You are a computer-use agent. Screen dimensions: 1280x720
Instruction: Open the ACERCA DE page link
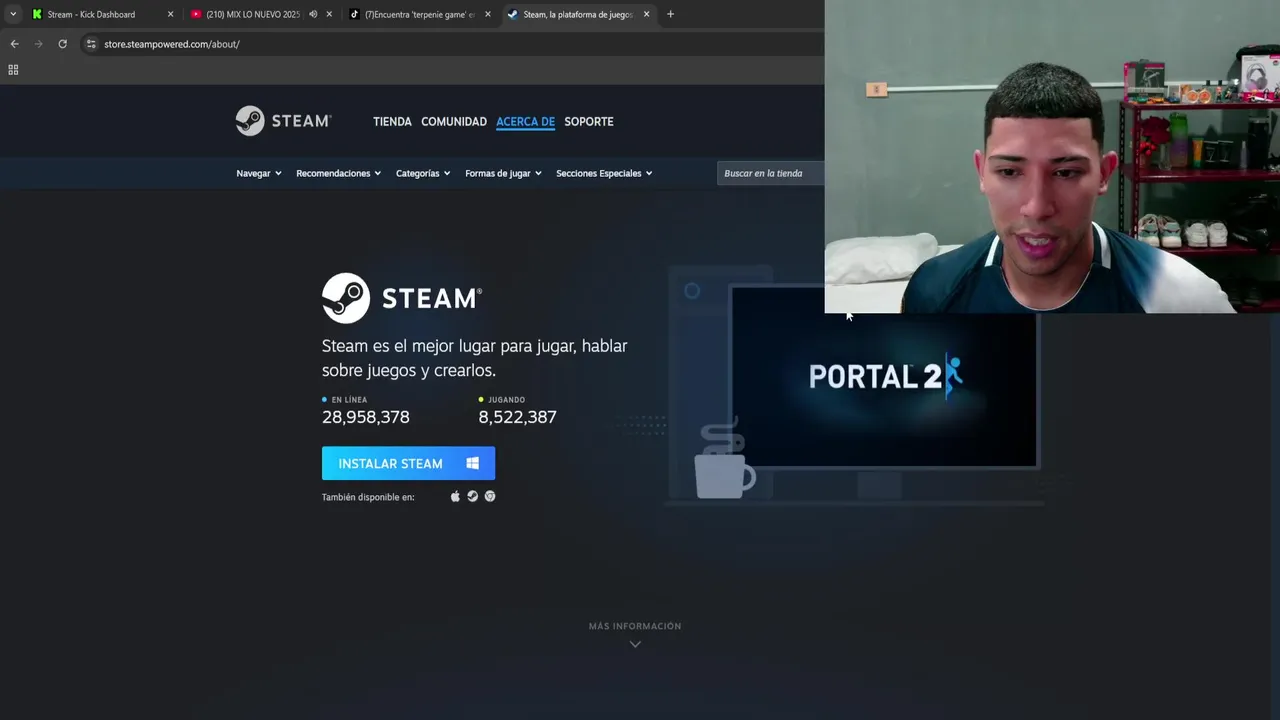point(525,121)
